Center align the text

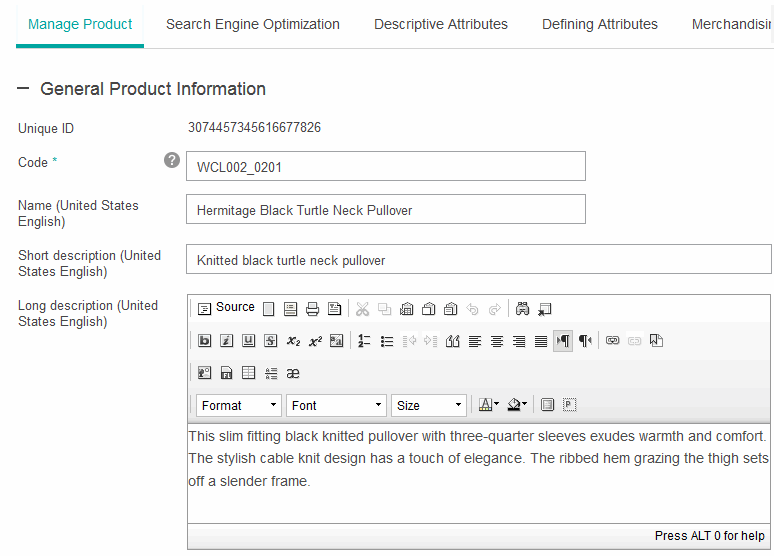pos(497,341)
